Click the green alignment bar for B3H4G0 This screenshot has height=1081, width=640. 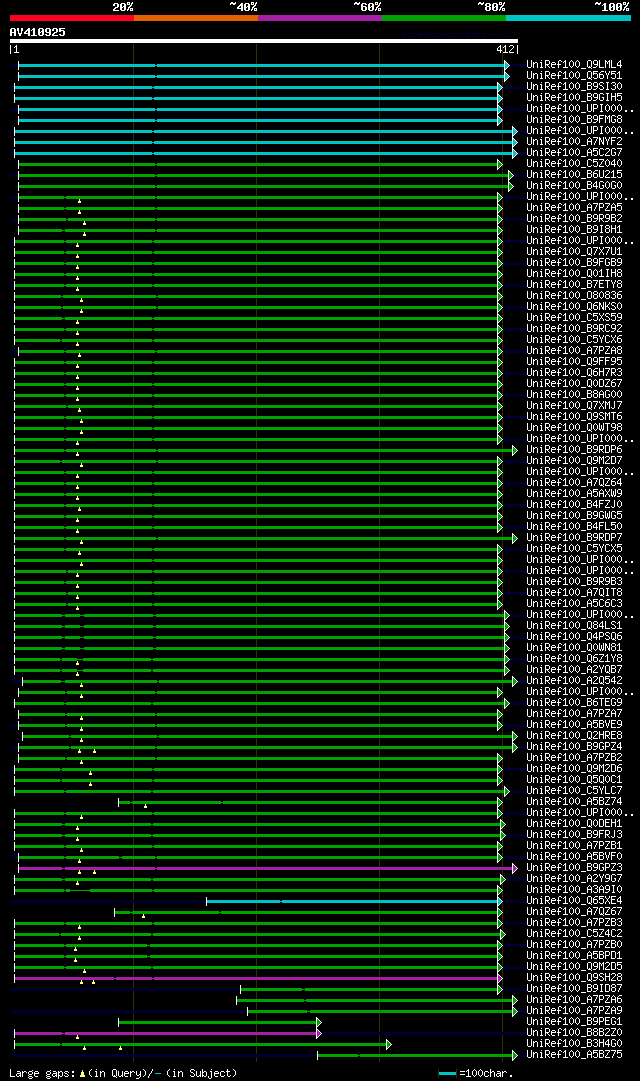tap(203, 1044)
